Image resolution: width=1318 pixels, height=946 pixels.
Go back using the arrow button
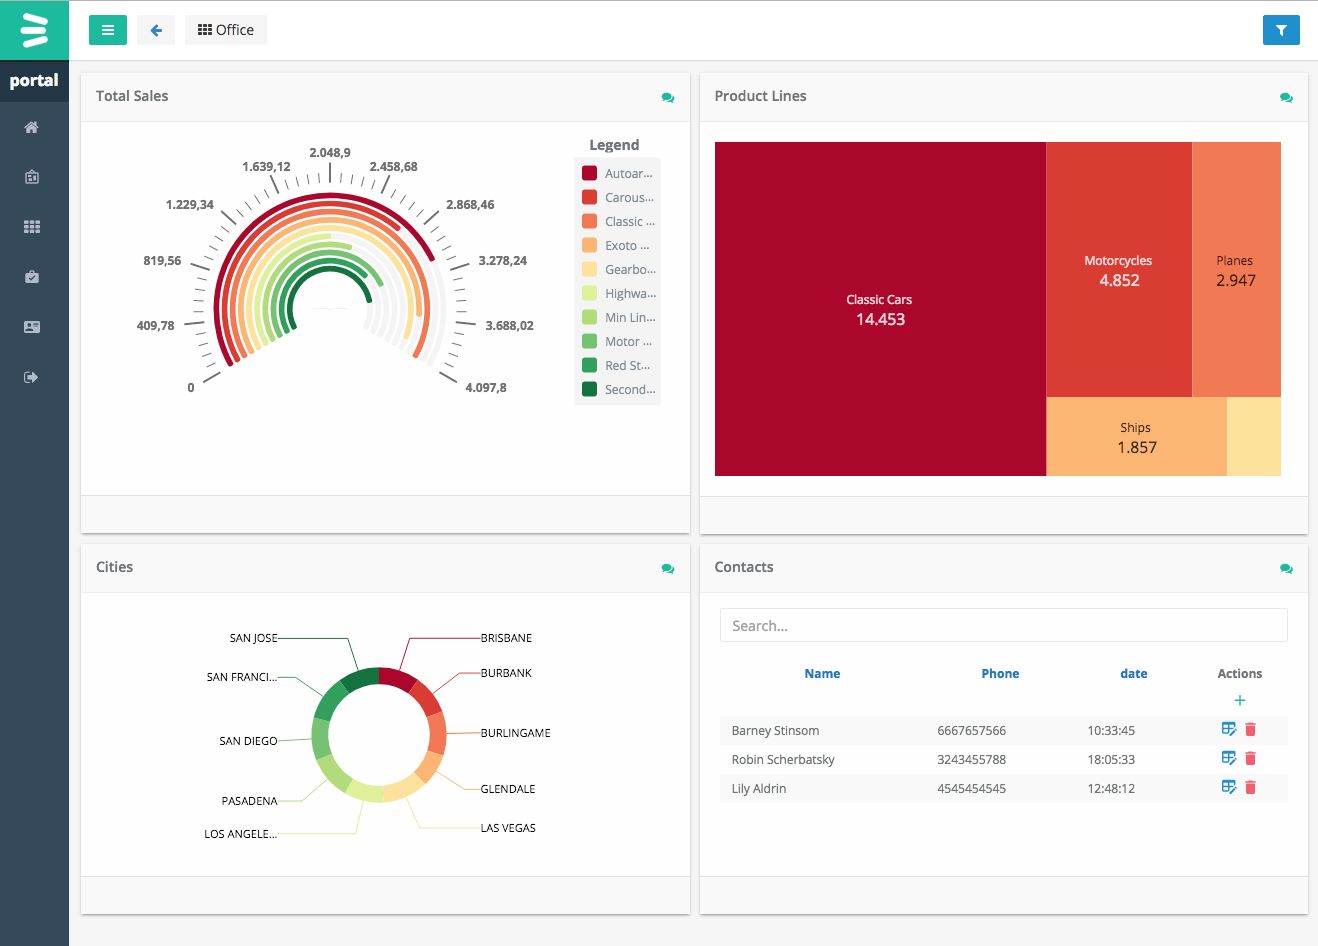pyautogui.click(x=155, y=30)
